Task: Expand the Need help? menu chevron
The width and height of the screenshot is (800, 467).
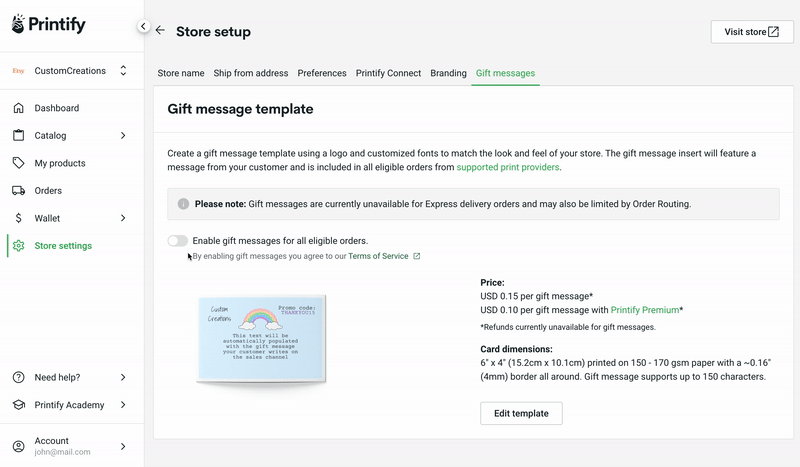Action: 123,377
